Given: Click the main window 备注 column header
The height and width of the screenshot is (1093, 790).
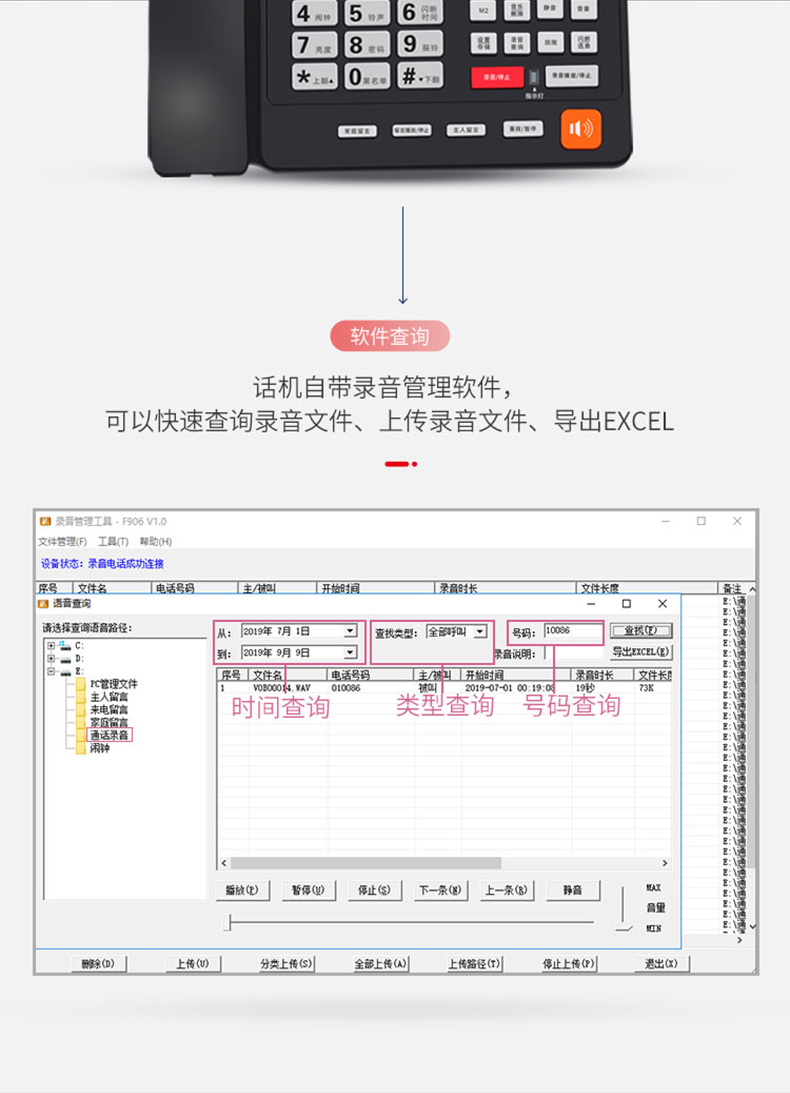Looking at the screenshot, I should click(x=732, y=588).
